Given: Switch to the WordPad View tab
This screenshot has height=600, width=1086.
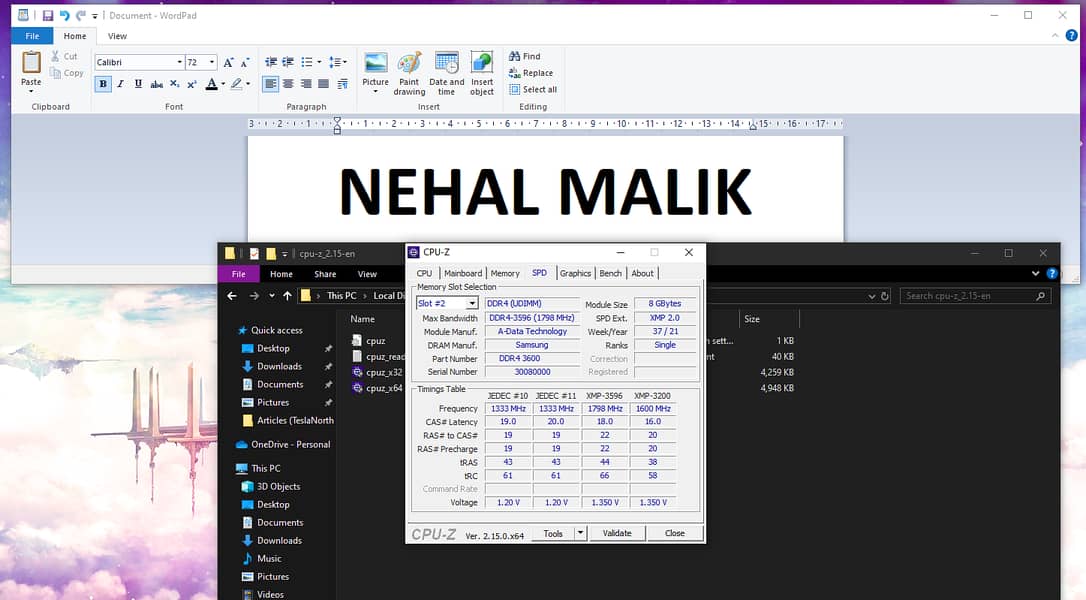Looking at the screenshot, I should 117,36.
